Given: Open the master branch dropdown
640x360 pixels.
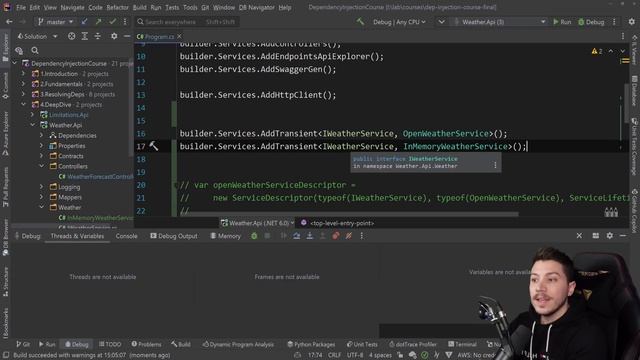Looking at the screenshot, I should [56, 22].
